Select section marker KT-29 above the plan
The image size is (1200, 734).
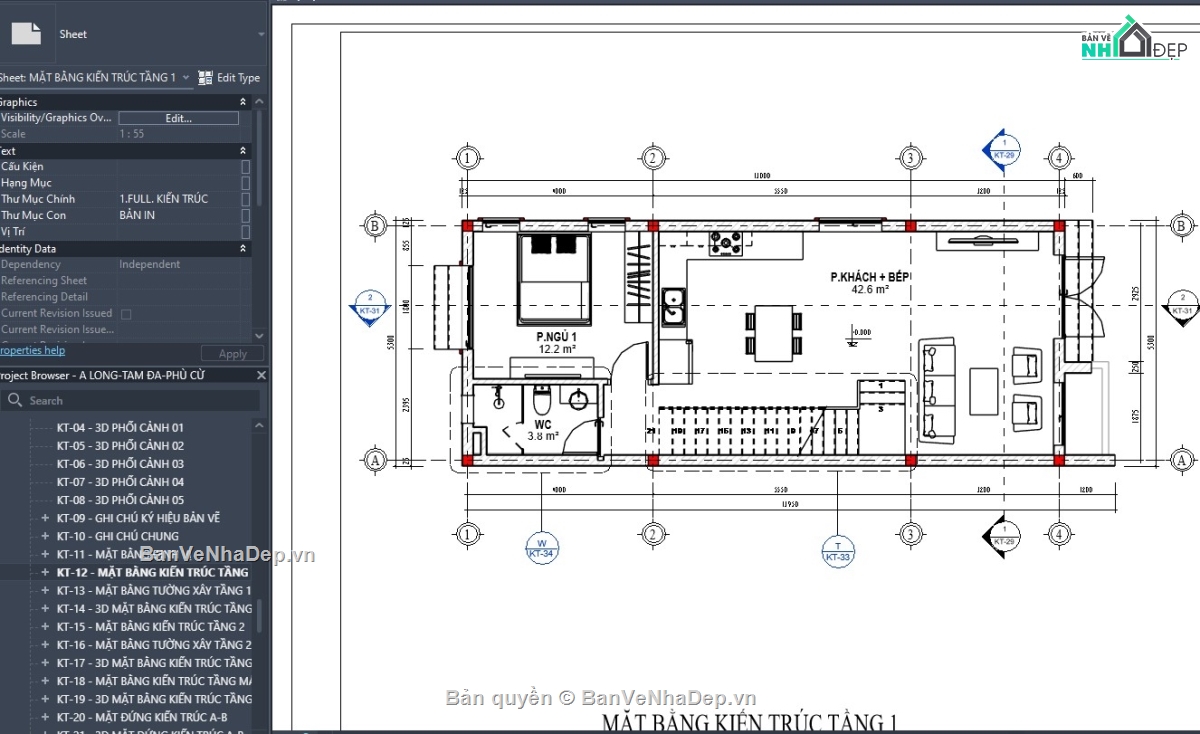coord(1003,151)
